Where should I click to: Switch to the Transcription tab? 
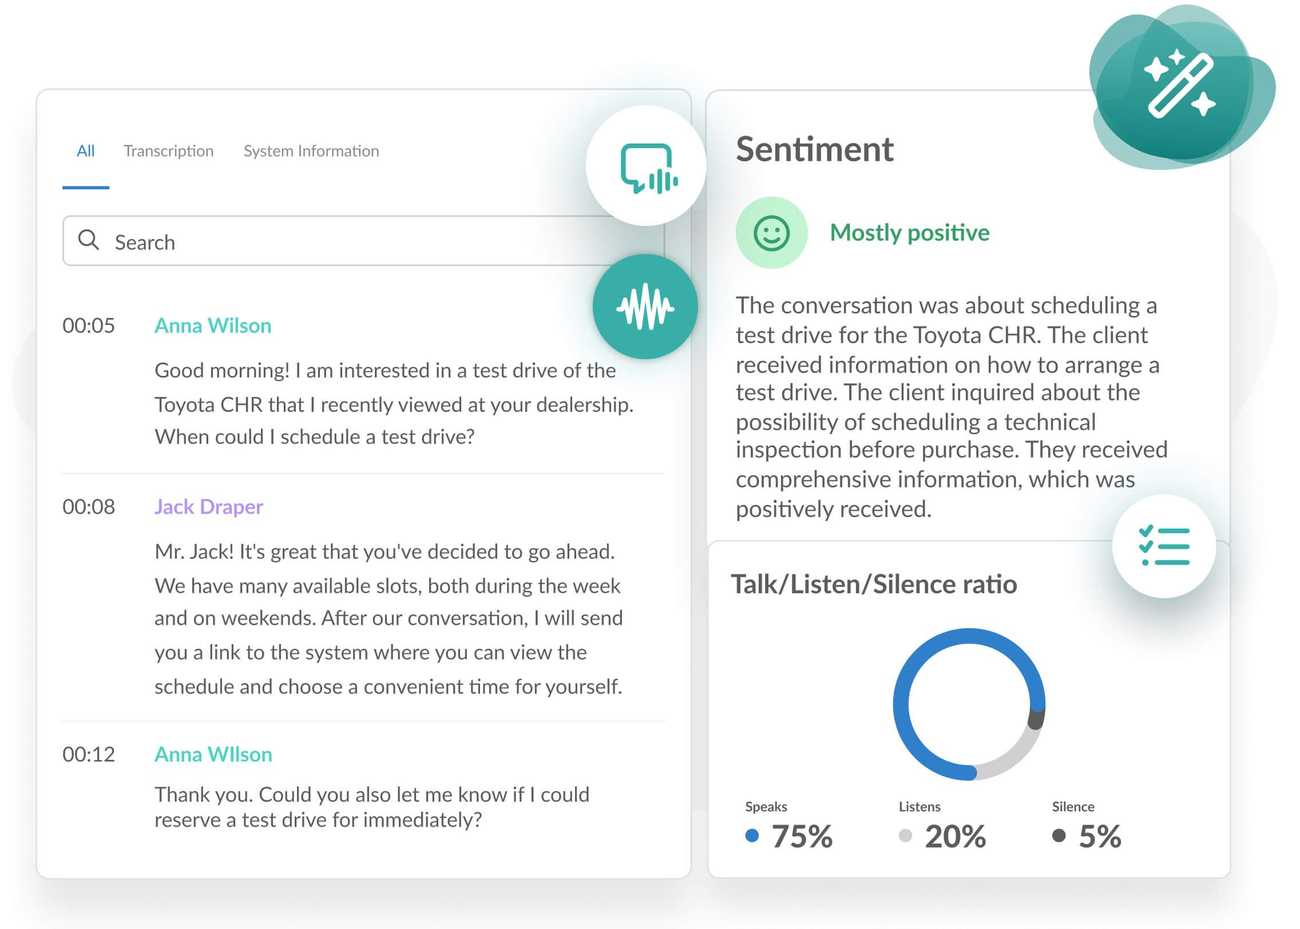168,150
